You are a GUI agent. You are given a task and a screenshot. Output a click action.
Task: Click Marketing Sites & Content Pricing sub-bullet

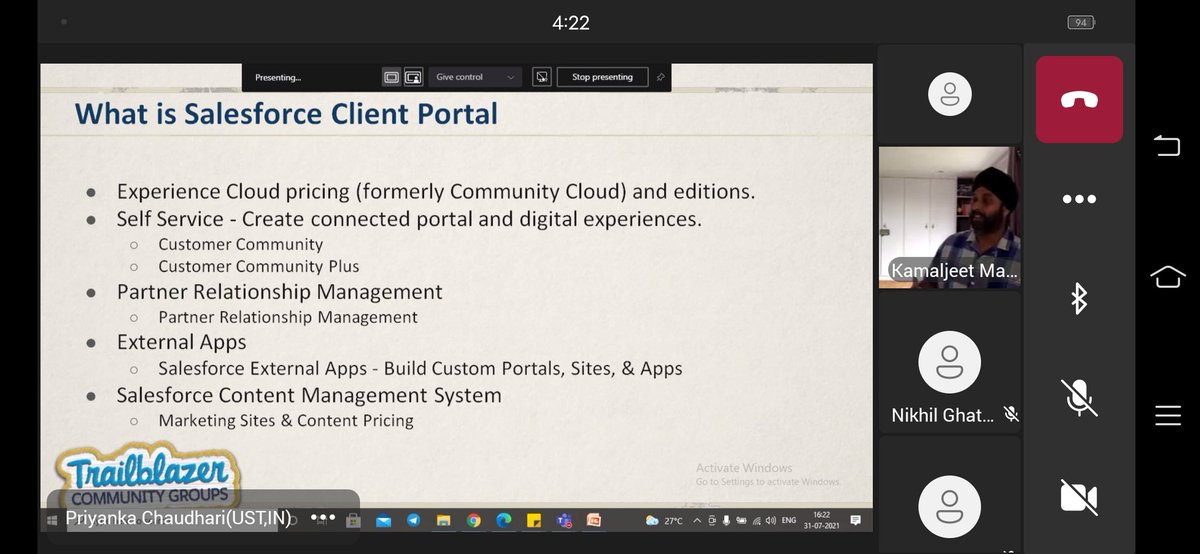[x=286, y=420]
